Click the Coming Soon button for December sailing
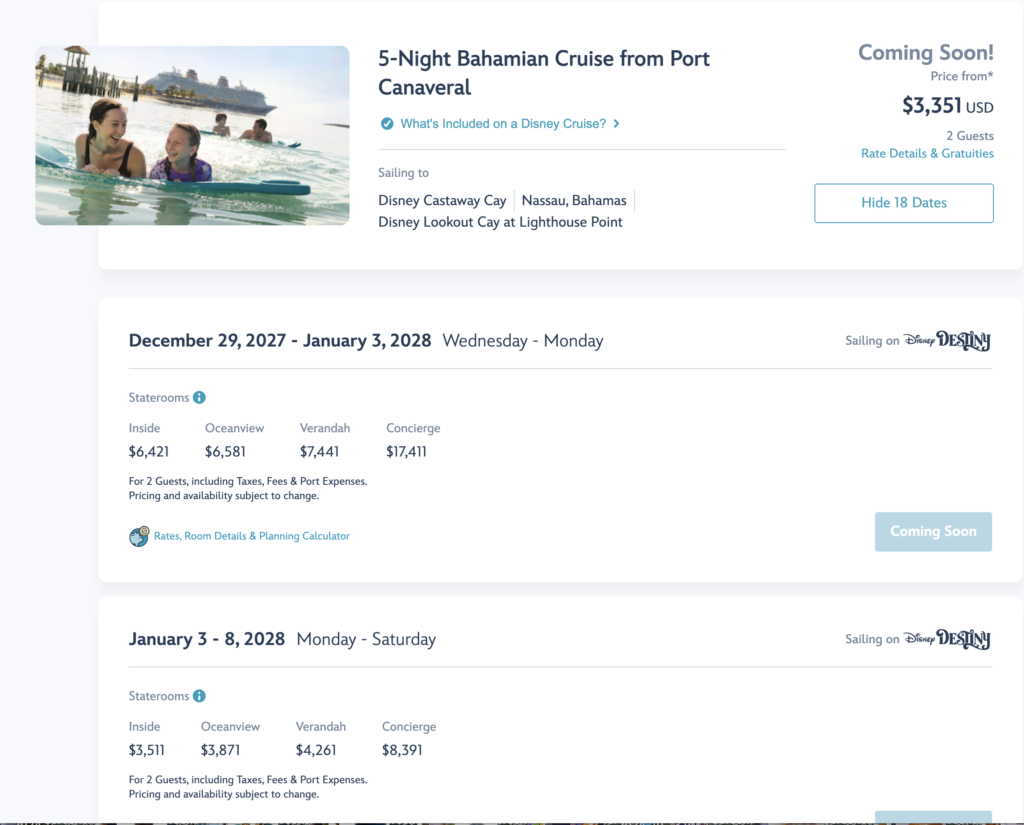 (x=933, y=532)
